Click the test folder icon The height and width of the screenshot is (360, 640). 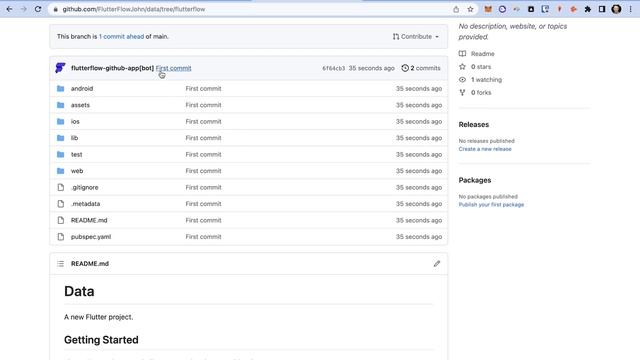pyautogui.click(x=60, y=154)
